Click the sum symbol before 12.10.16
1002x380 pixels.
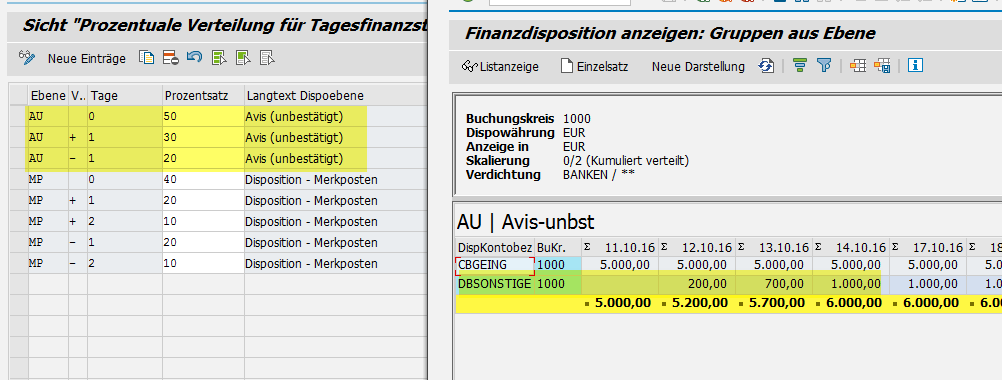tap(665, 247)
